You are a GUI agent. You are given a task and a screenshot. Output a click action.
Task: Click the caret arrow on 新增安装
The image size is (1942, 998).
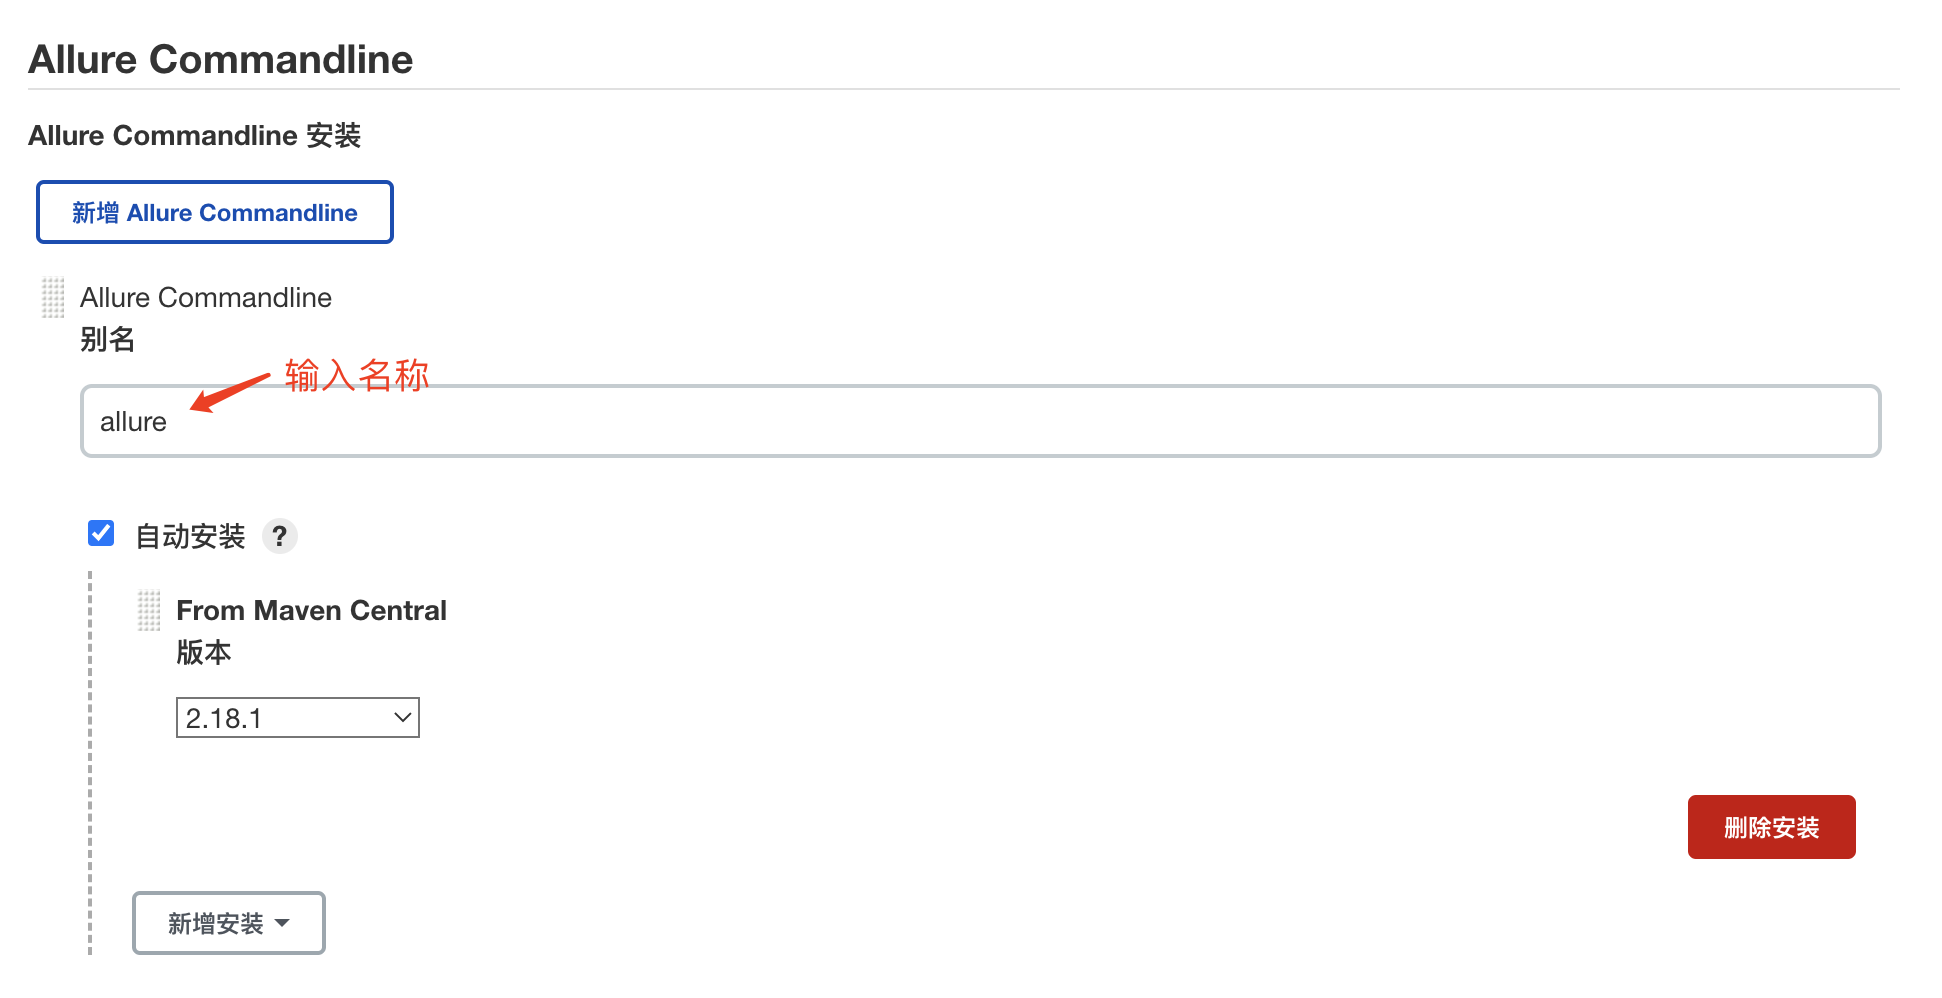[x=282, y=923]
